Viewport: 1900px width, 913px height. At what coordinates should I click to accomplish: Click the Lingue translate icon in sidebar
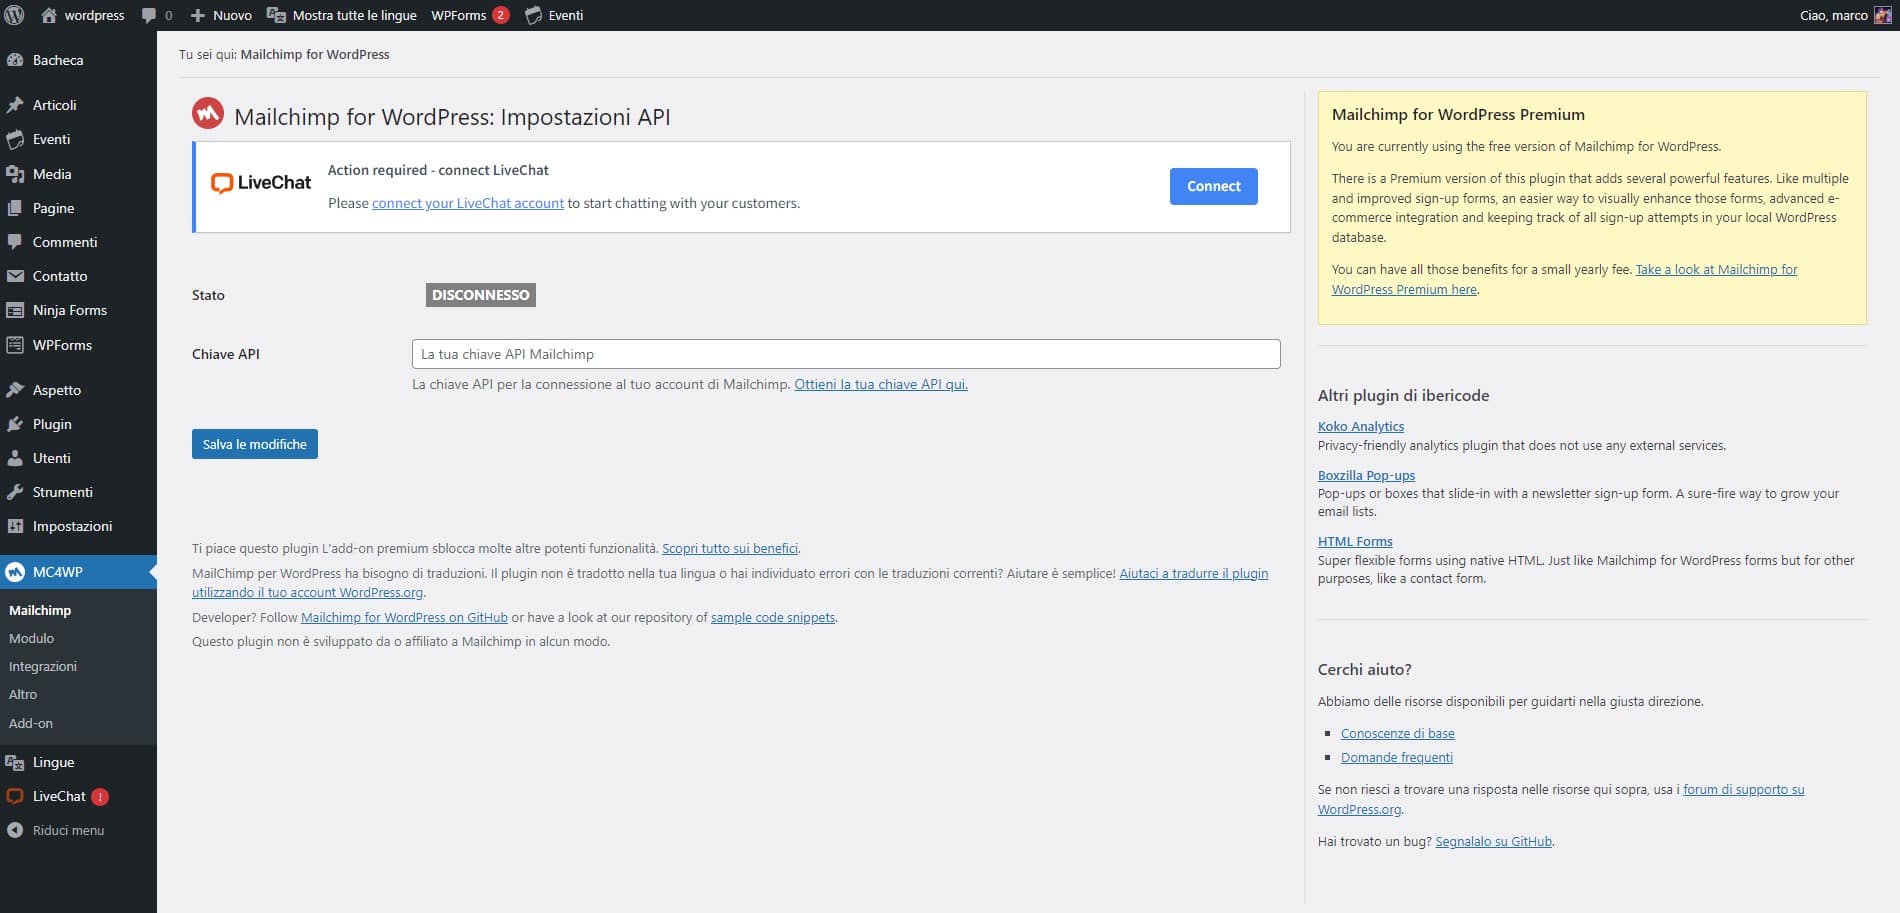[15, 762]
